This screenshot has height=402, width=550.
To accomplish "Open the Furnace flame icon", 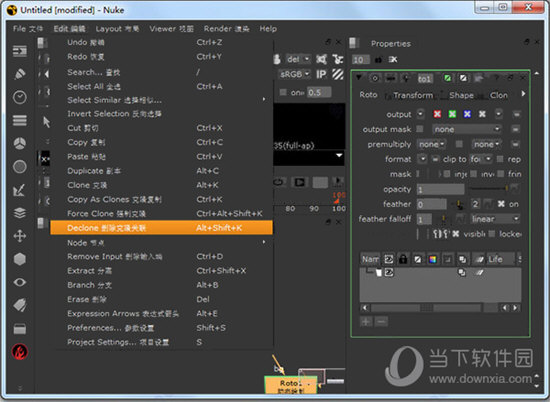I will [x=20, y=352].
